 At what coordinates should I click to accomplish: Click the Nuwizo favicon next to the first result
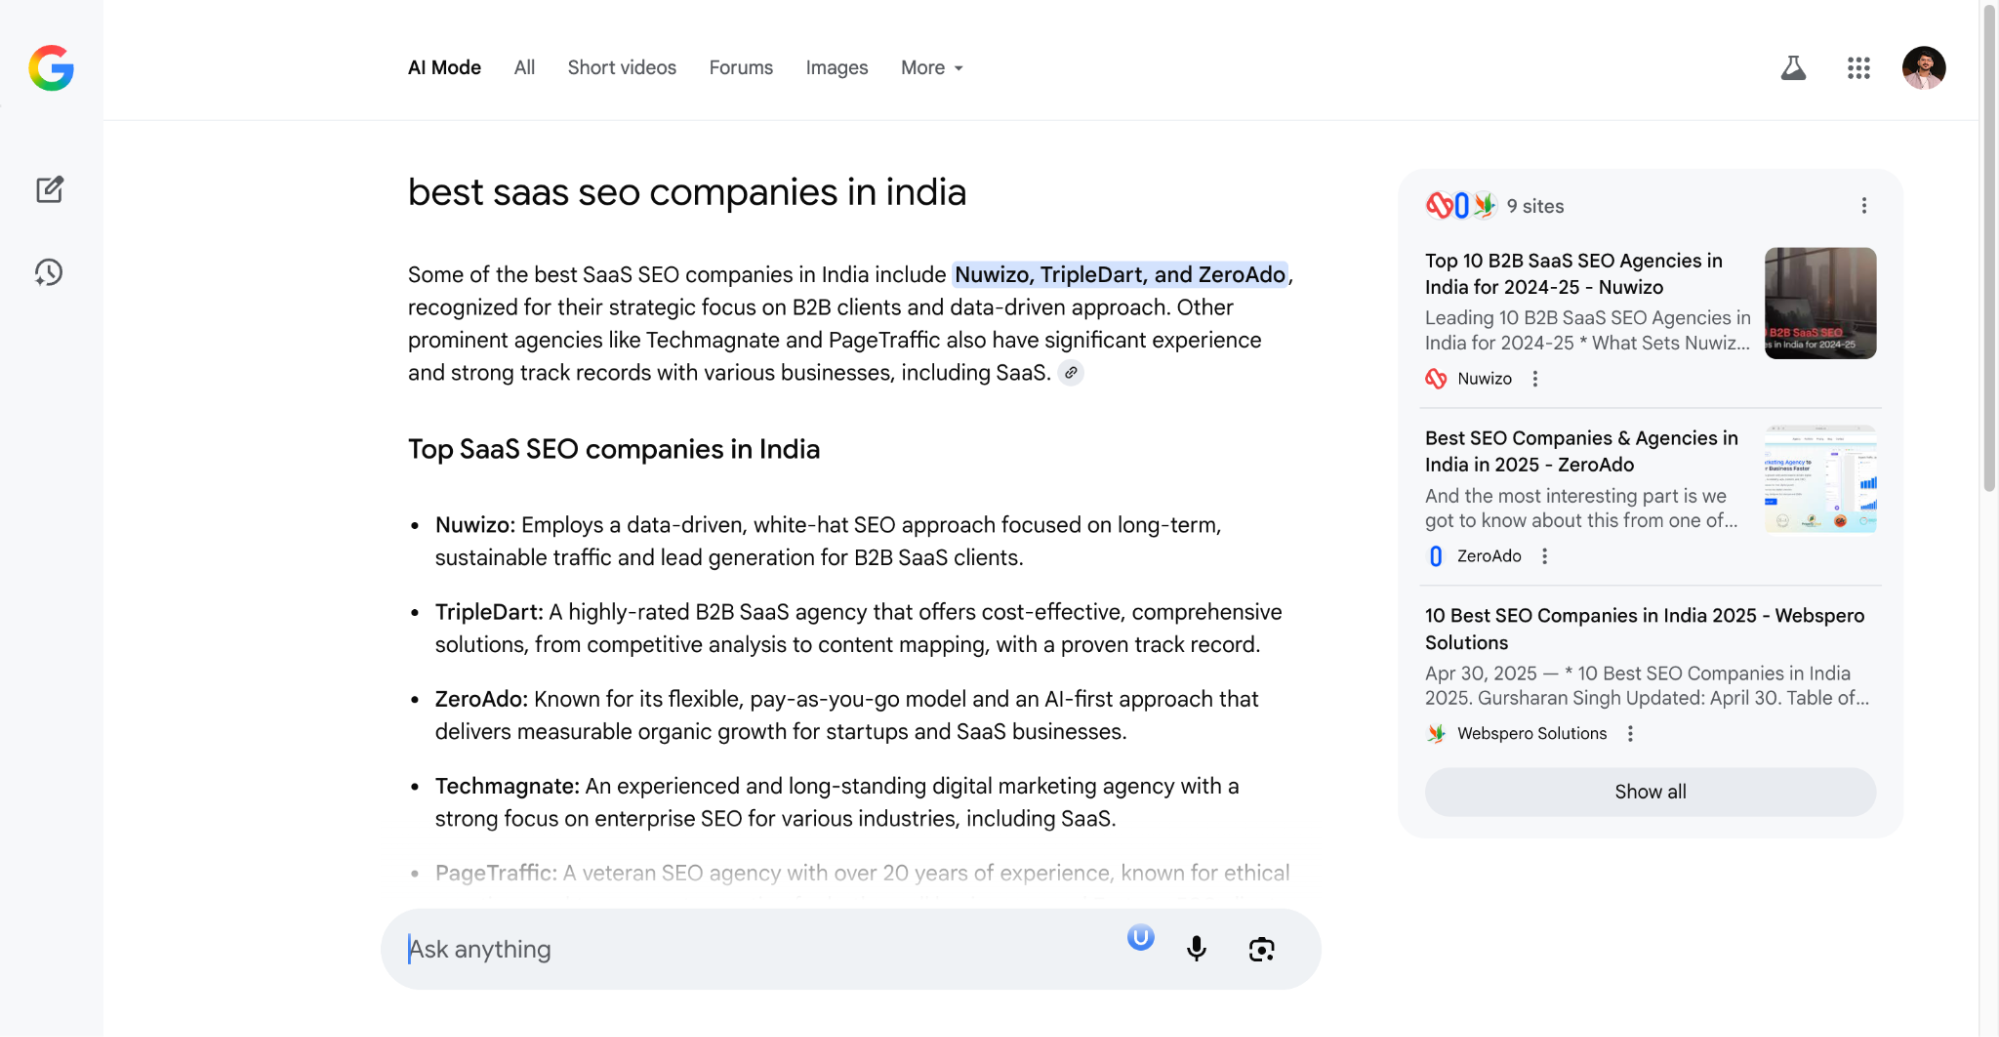[x=1436, y=378]
